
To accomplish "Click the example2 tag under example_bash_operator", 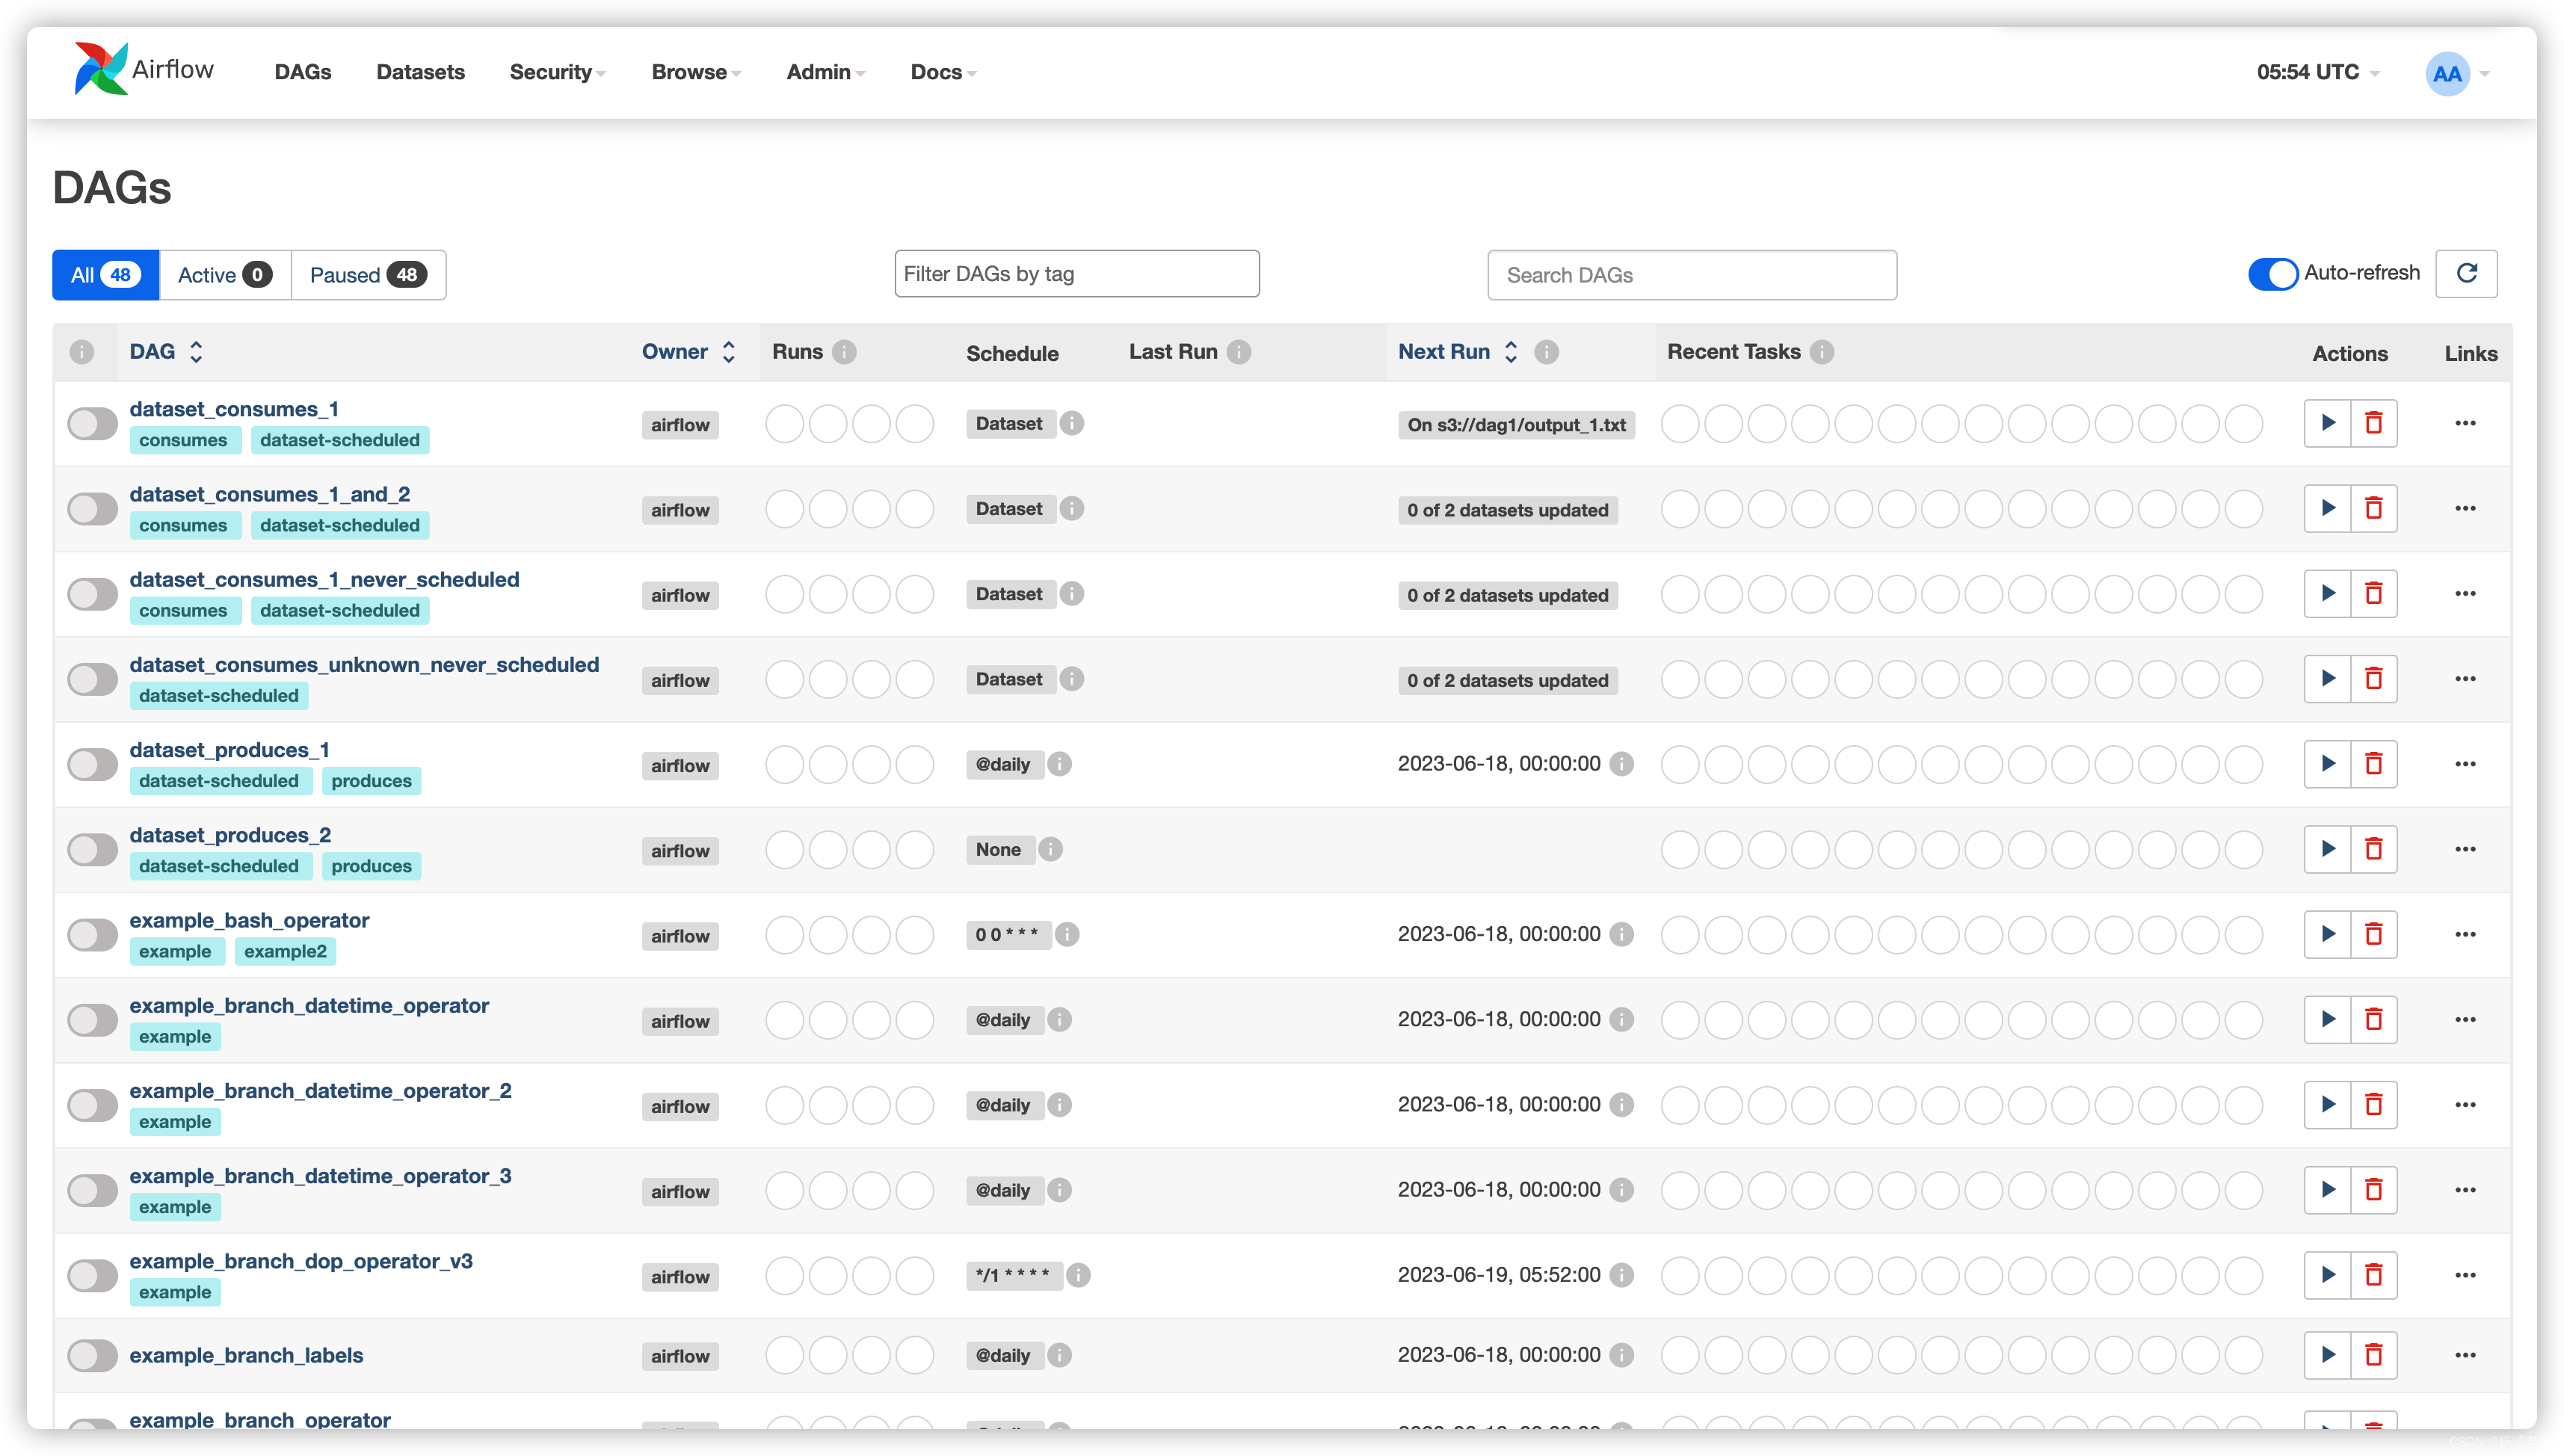I will tap(285, 951).
